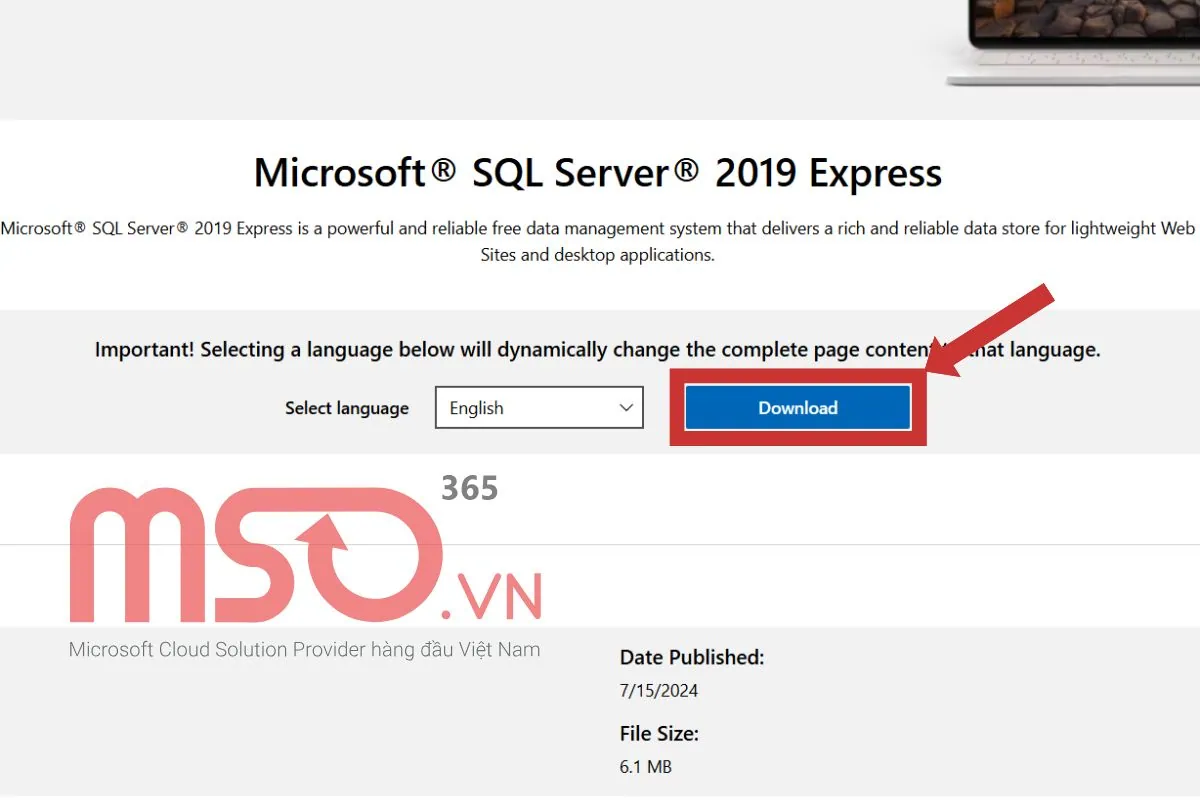Viewport: 1200px width, 800px height.
Task: Click the laptop image in the top banner
Action: coord(1080,40)
